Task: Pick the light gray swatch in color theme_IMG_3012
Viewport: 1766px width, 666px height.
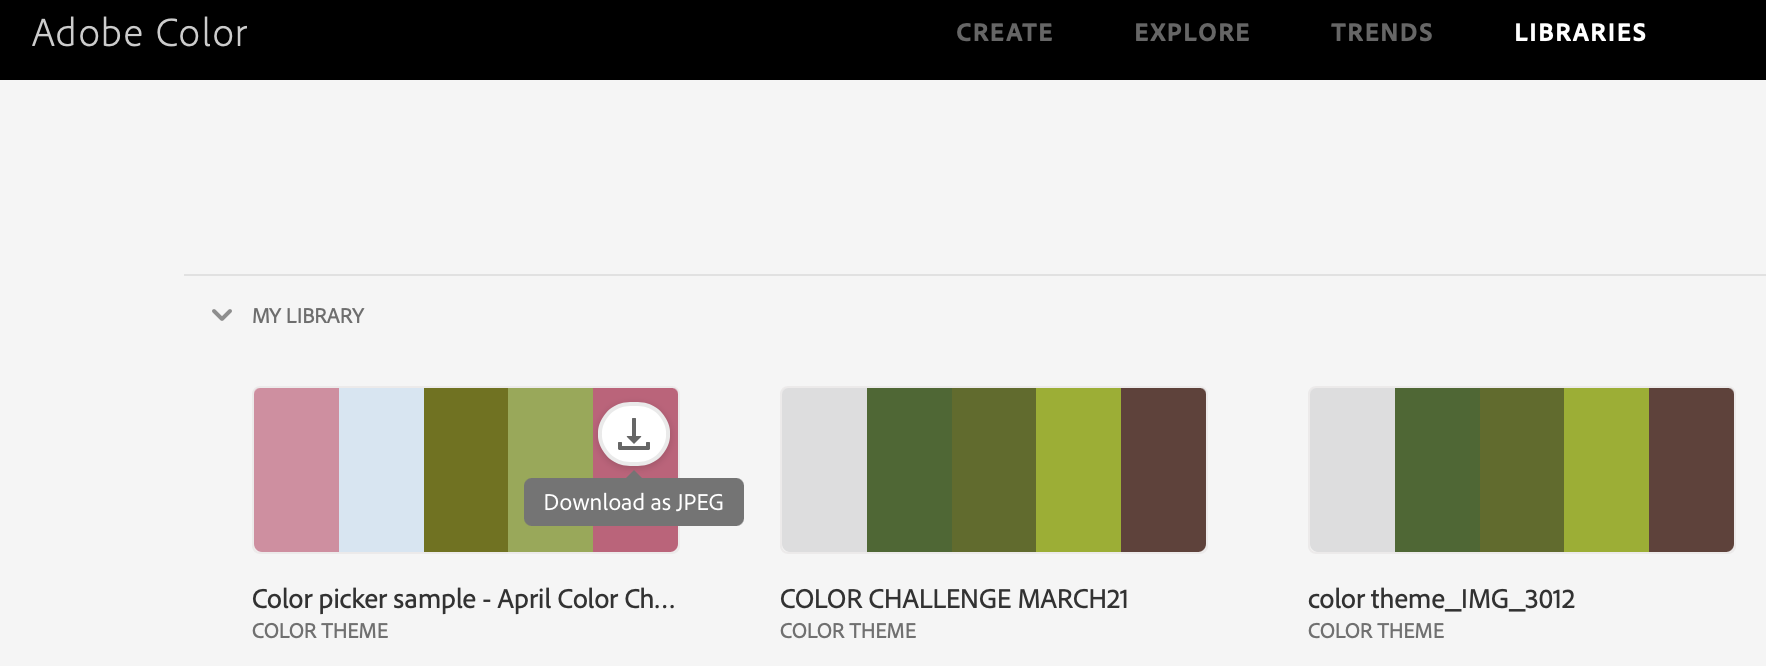Action: coord(1353,470)
